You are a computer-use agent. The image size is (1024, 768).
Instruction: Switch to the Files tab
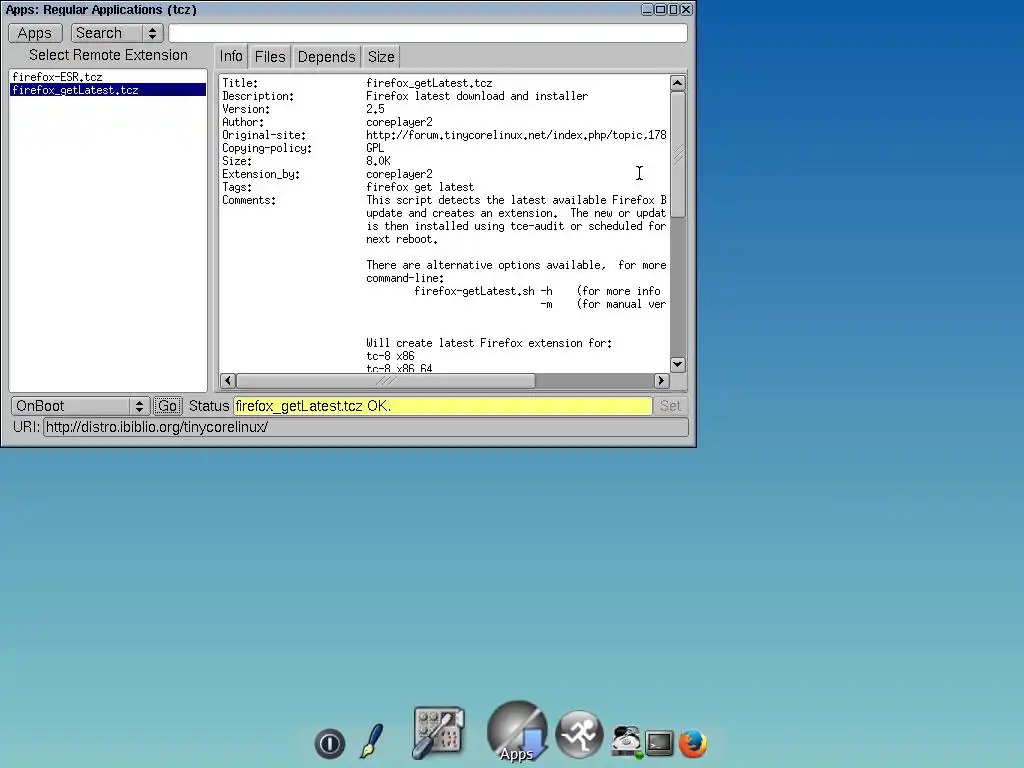click(270, 57)
